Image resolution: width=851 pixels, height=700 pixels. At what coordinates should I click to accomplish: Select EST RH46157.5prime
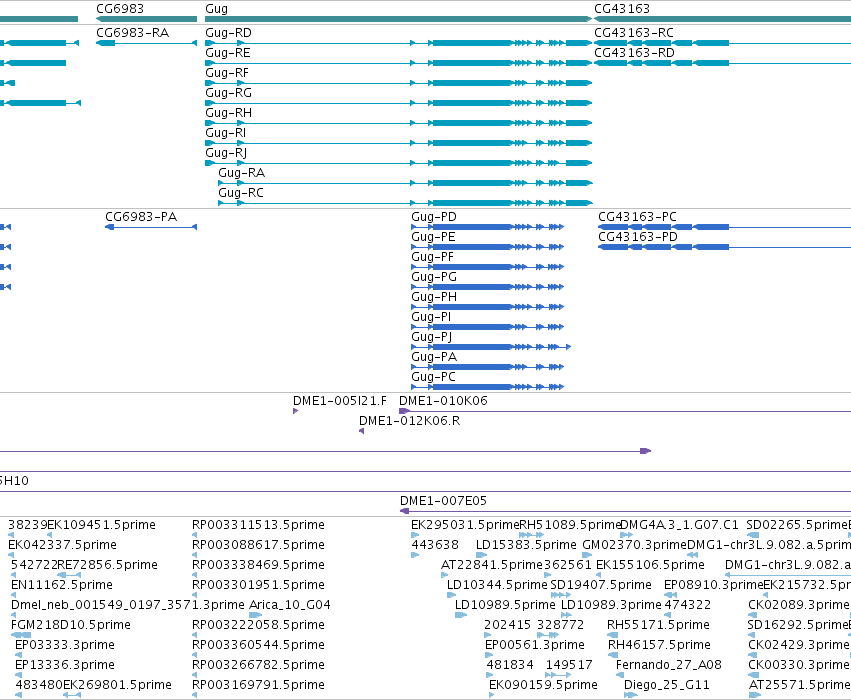click(659, 645)
